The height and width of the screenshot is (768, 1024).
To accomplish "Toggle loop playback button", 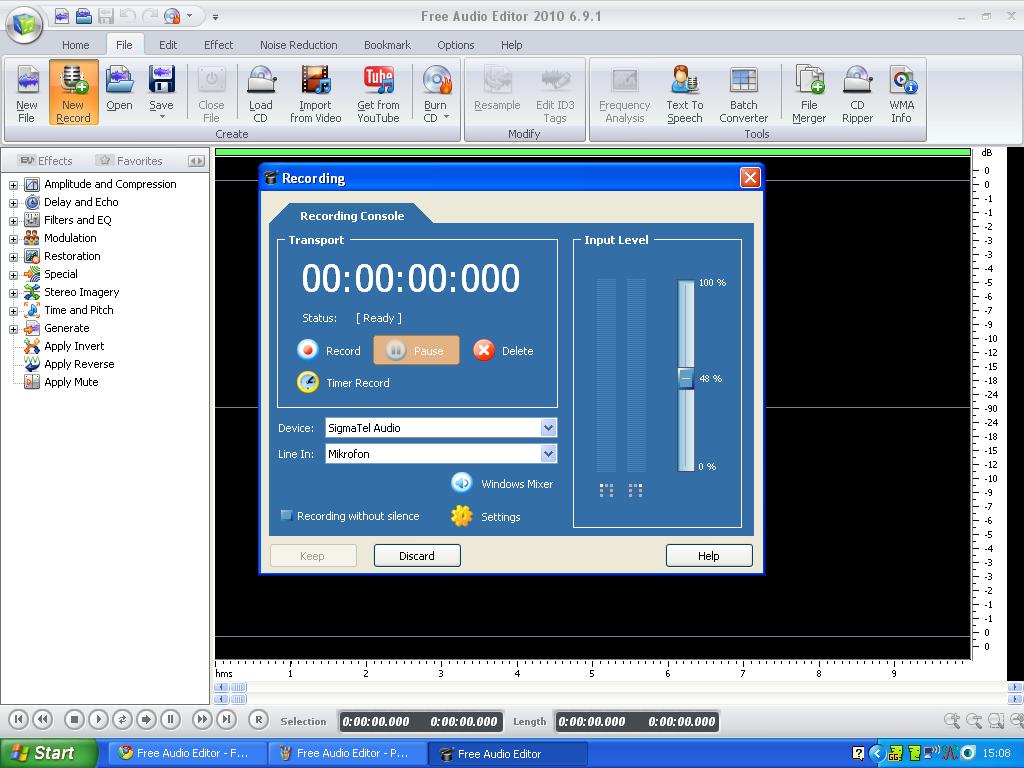I will click(122, 720).
